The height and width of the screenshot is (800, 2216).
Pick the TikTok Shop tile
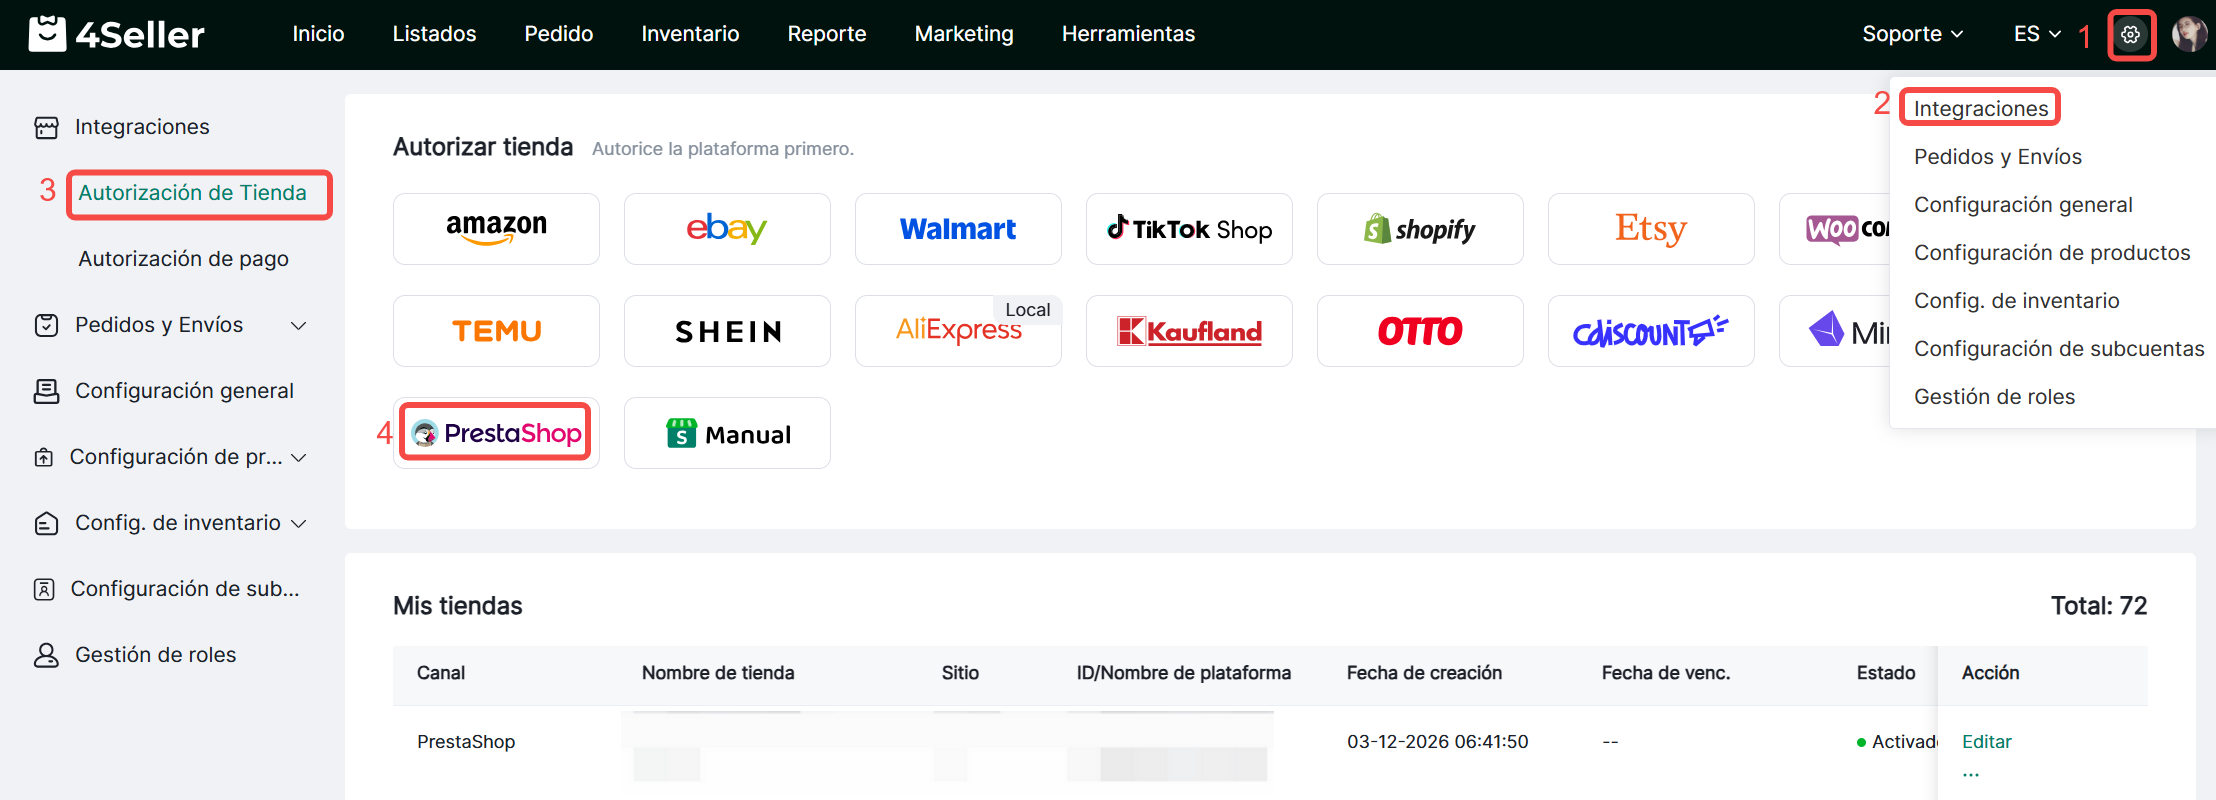tap(1189, 229)
